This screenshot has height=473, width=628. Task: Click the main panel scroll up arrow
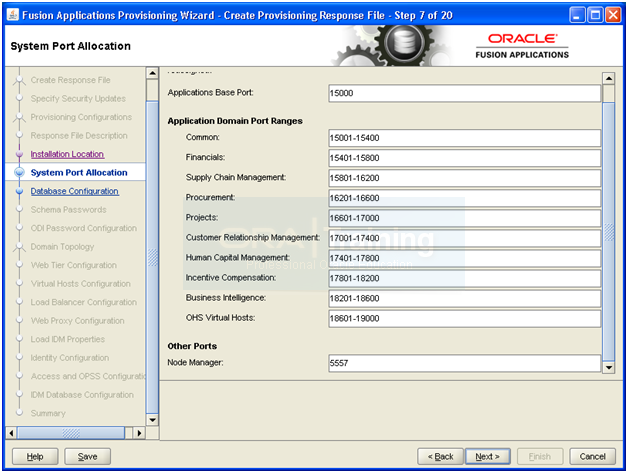point(608,78)
